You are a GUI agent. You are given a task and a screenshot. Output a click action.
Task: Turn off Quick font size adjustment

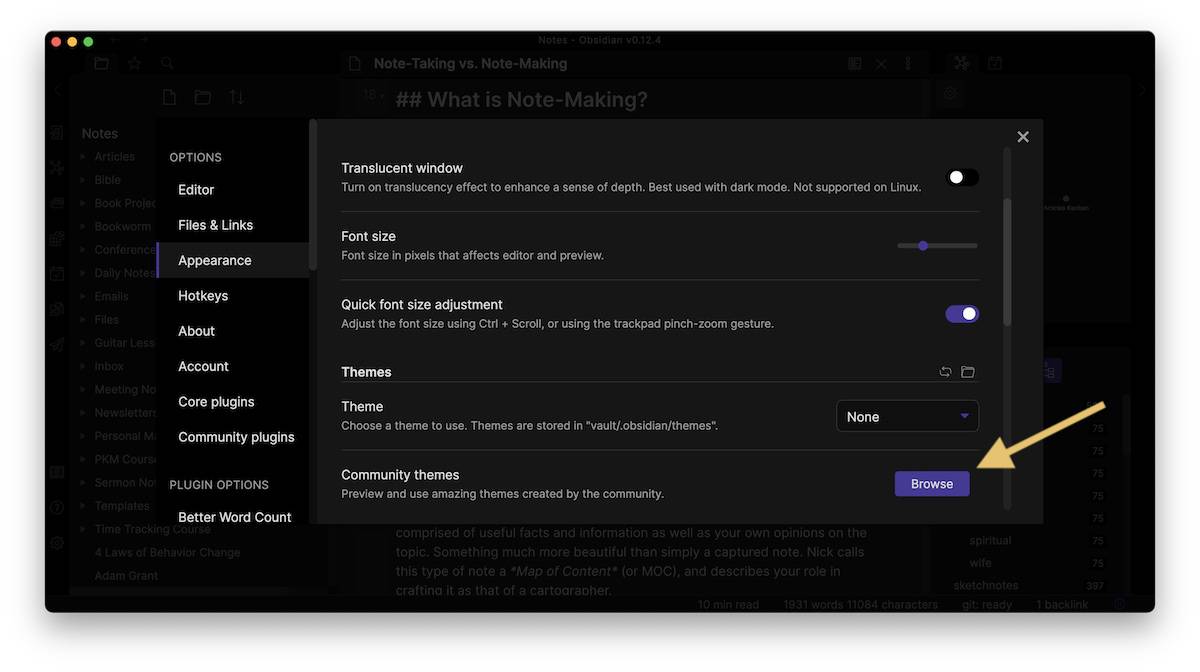click(962, 314)
